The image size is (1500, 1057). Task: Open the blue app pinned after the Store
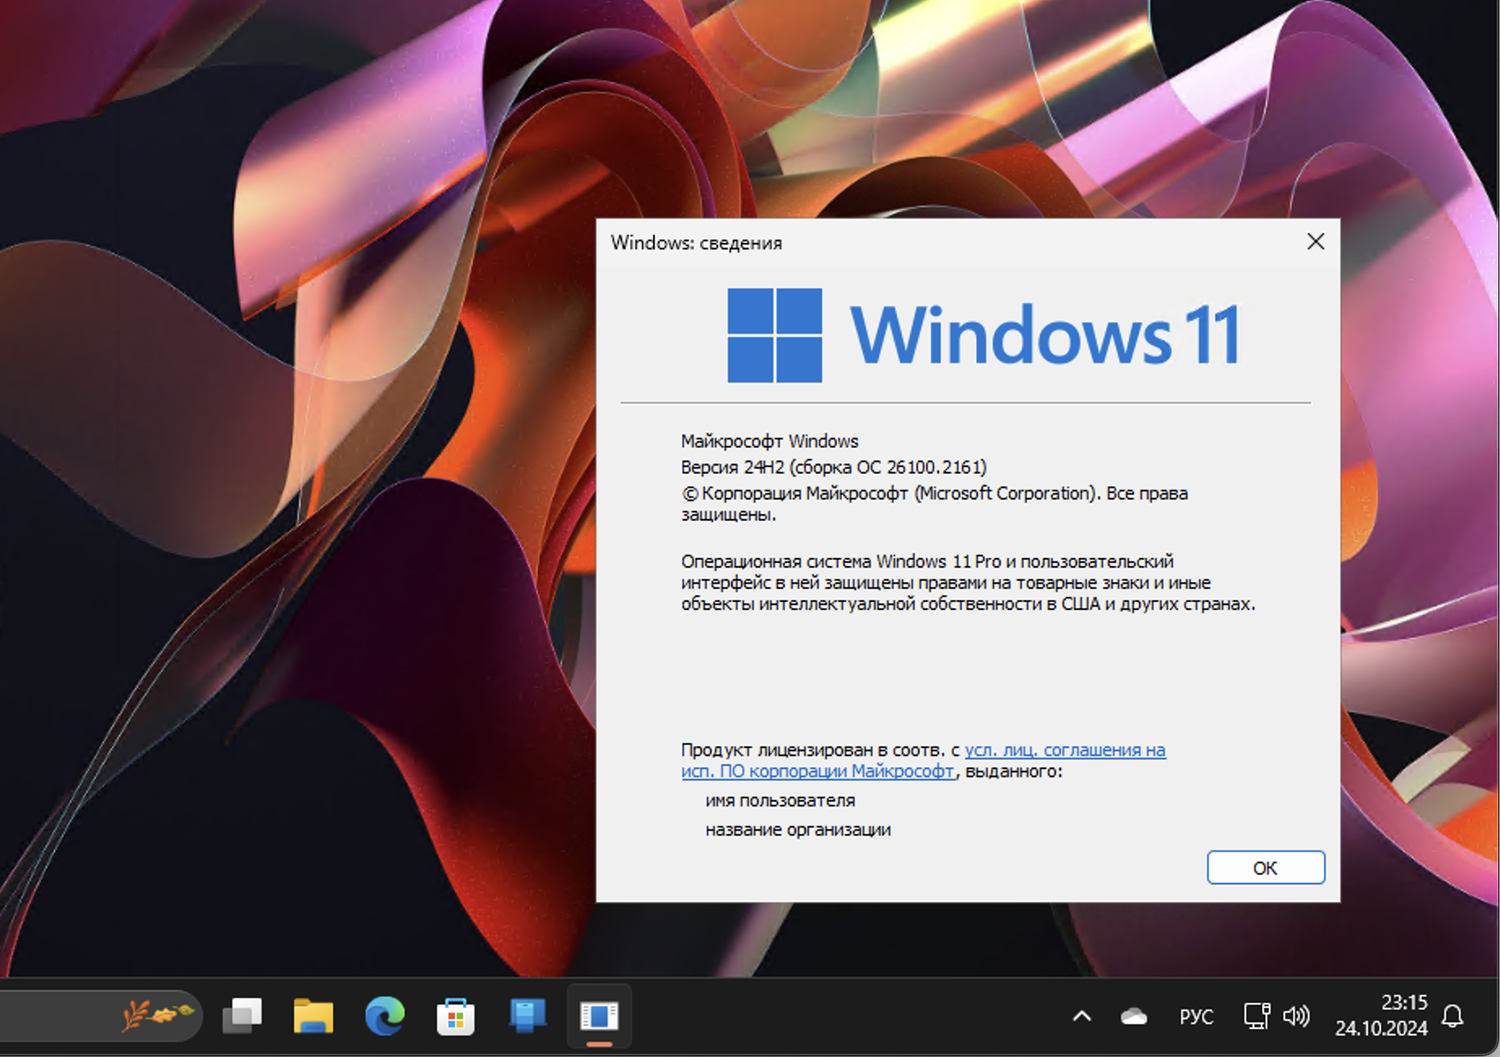coord(528,1016)
